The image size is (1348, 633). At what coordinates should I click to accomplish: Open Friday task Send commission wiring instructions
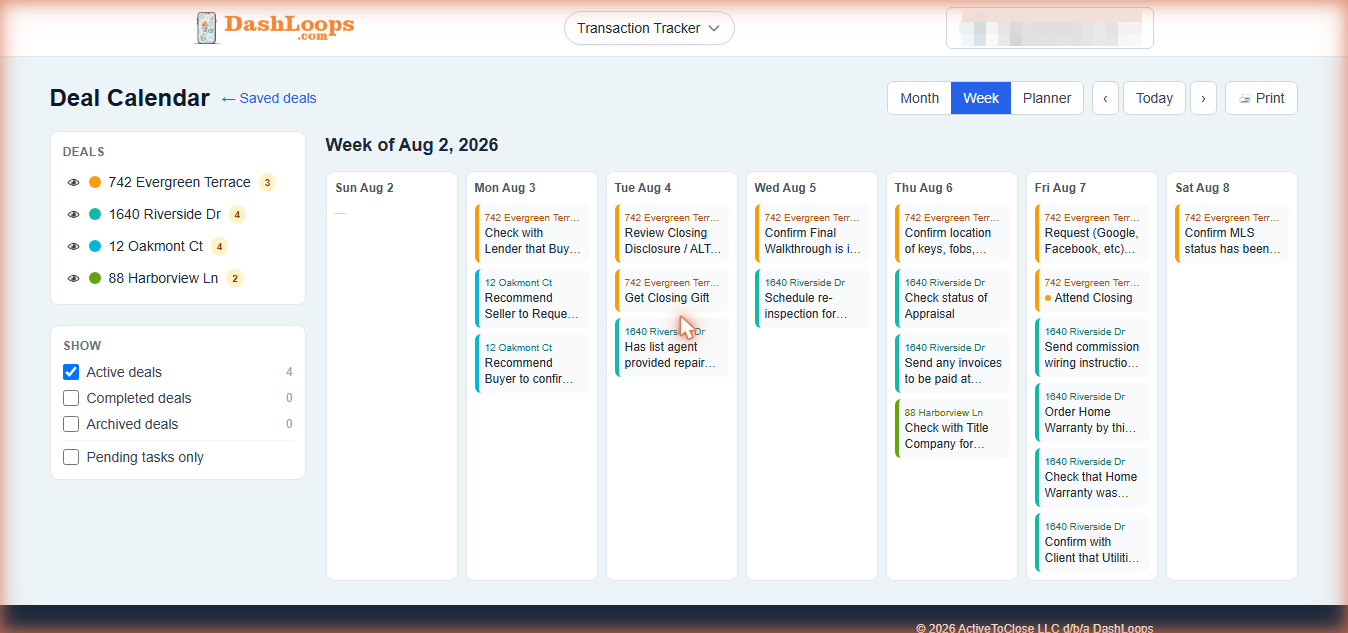(1092, 347)
